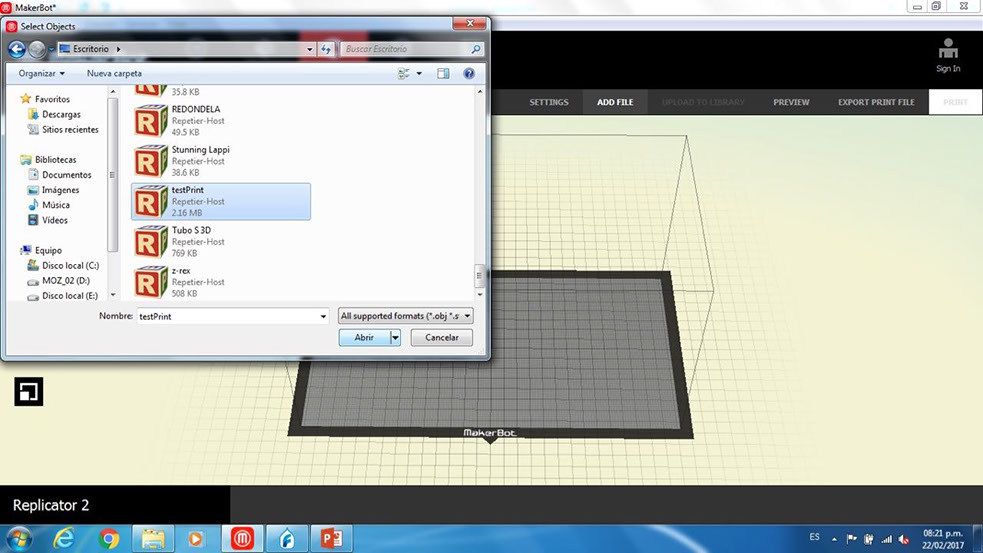Click the navigation pane scrollbar thumb

[x=113, y=175]
